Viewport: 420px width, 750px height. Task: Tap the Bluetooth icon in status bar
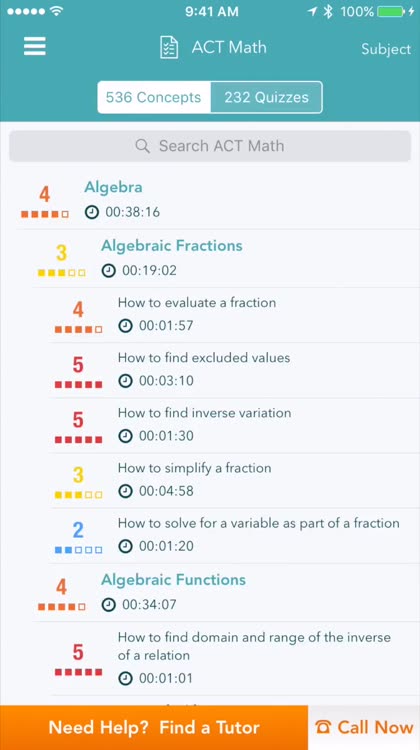[x=328, y=11]
